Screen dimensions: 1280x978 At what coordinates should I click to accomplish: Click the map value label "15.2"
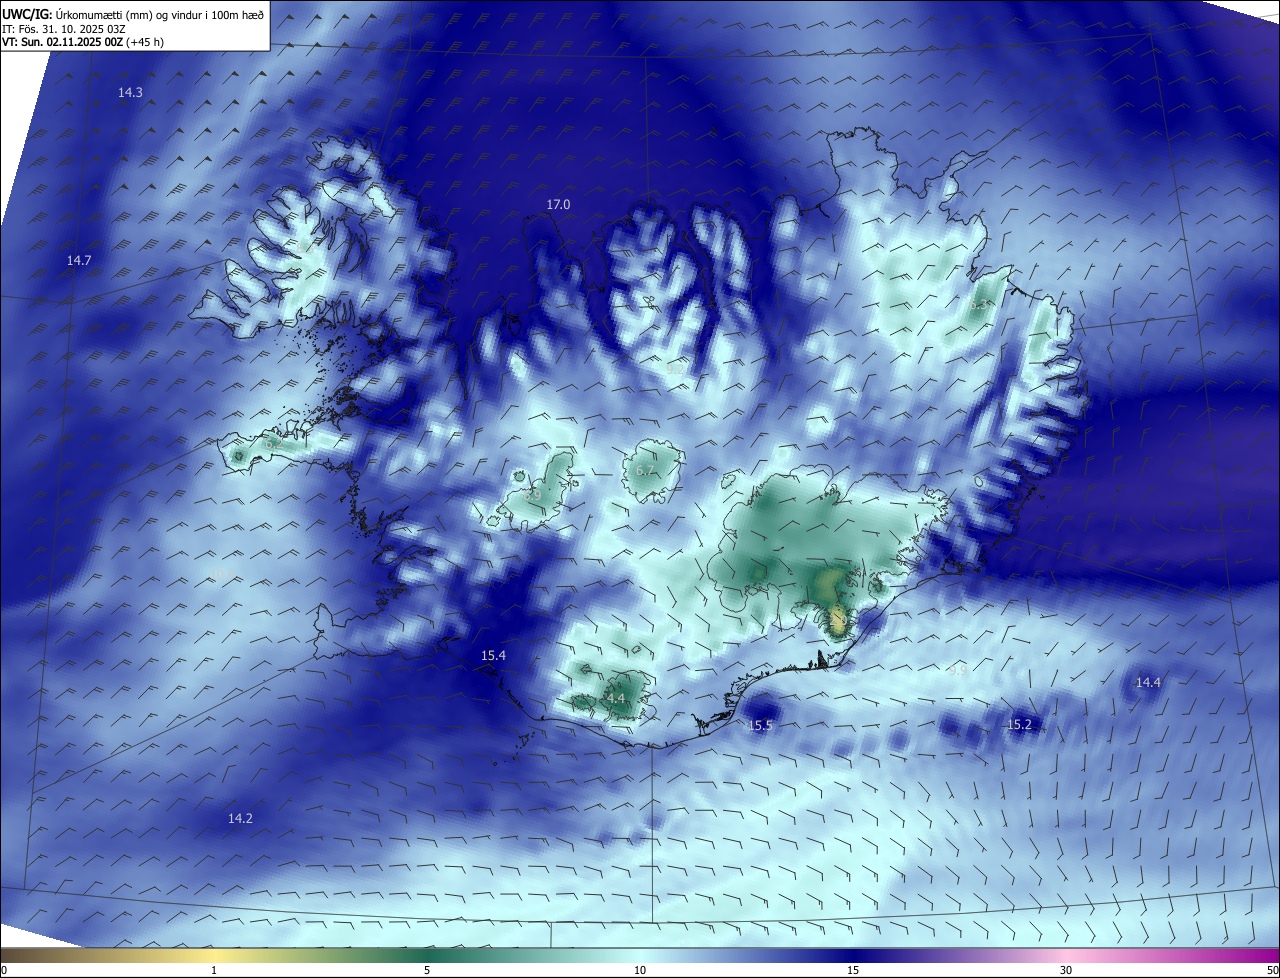[1019, 724]
